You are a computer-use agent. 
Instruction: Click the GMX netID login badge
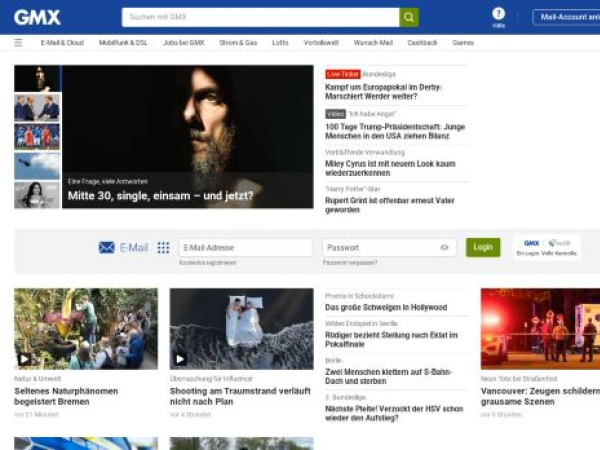tap(546, 248)
